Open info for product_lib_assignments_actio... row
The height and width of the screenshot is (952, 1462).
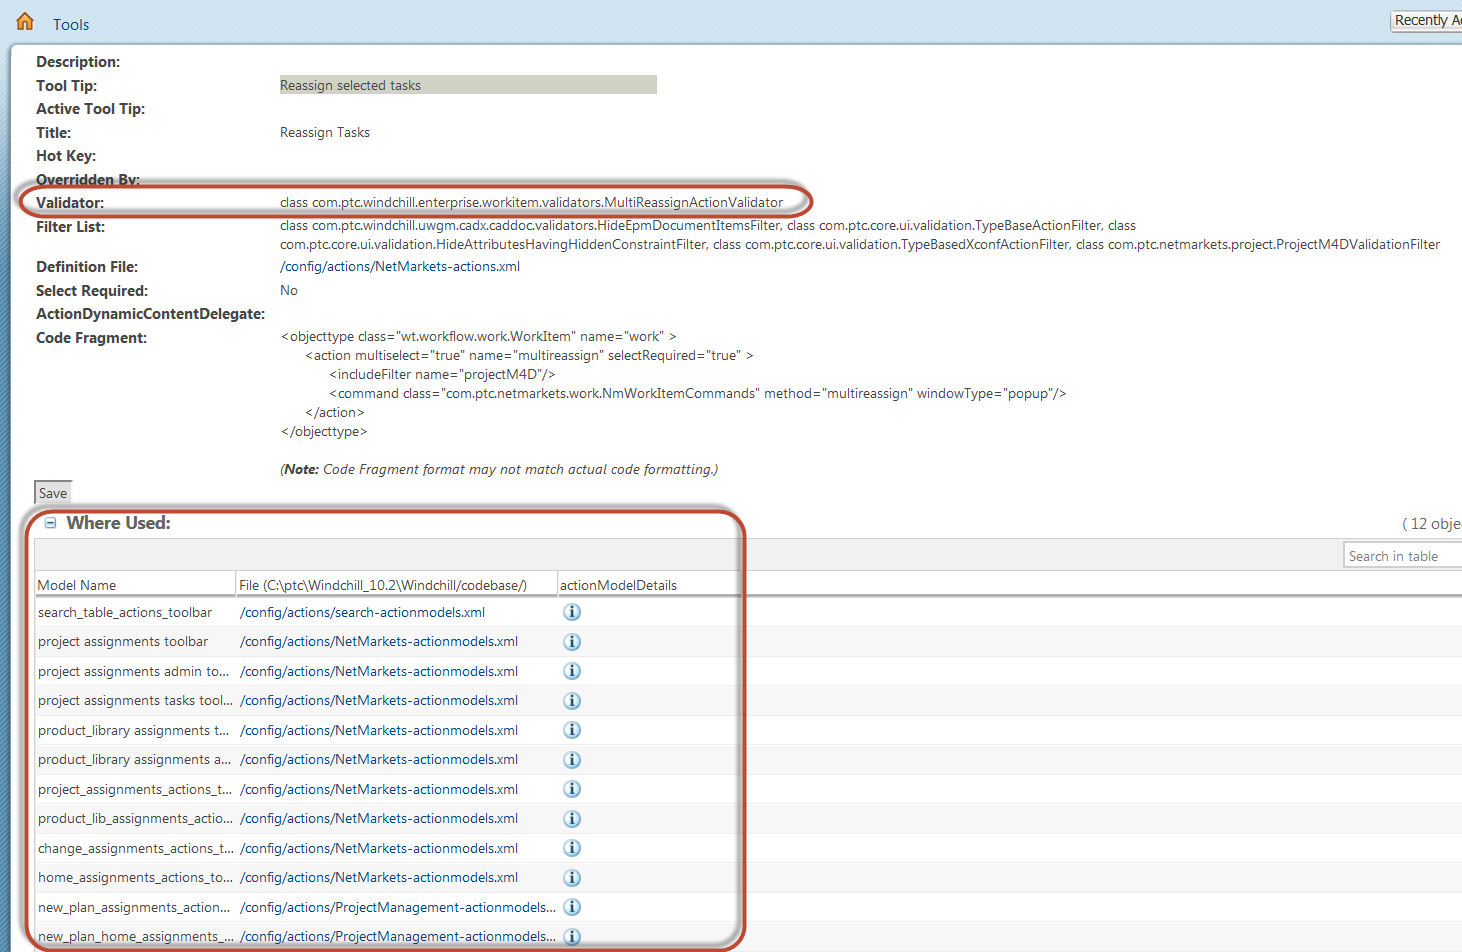tap(572, 819)
